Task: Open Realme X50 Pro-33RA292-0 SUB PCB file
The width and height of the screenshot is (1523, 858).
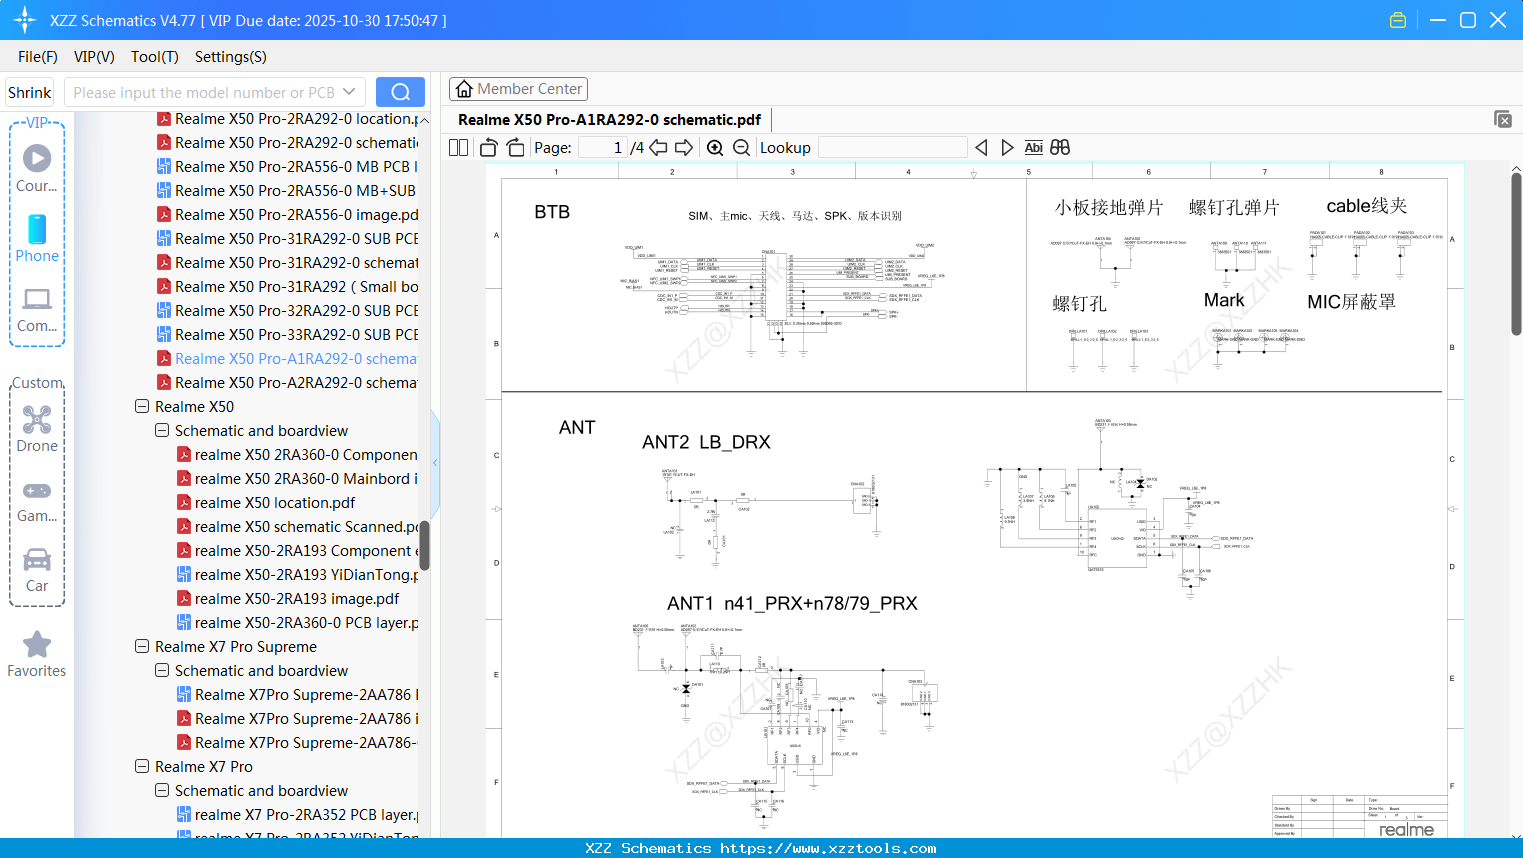Action: pos(288,335)
